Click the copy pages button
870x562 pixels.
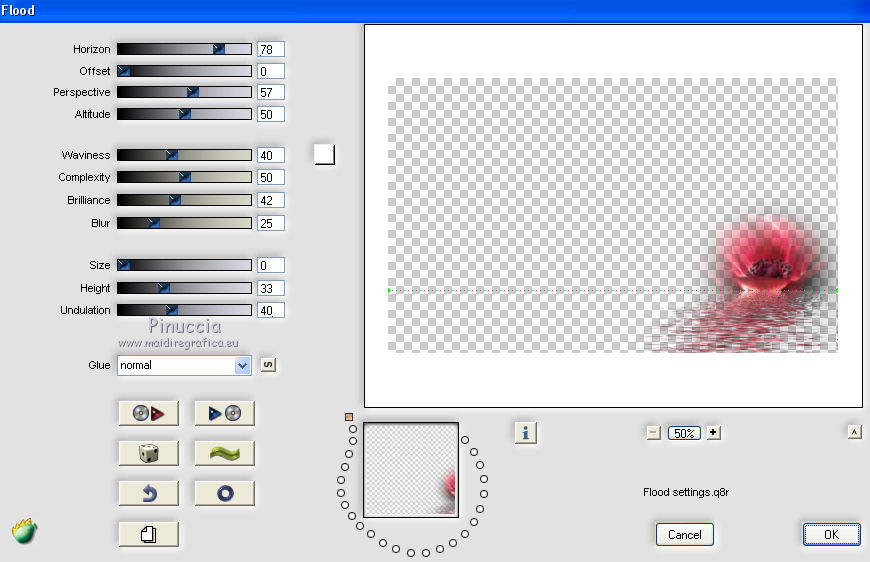[x=149, y=534]
